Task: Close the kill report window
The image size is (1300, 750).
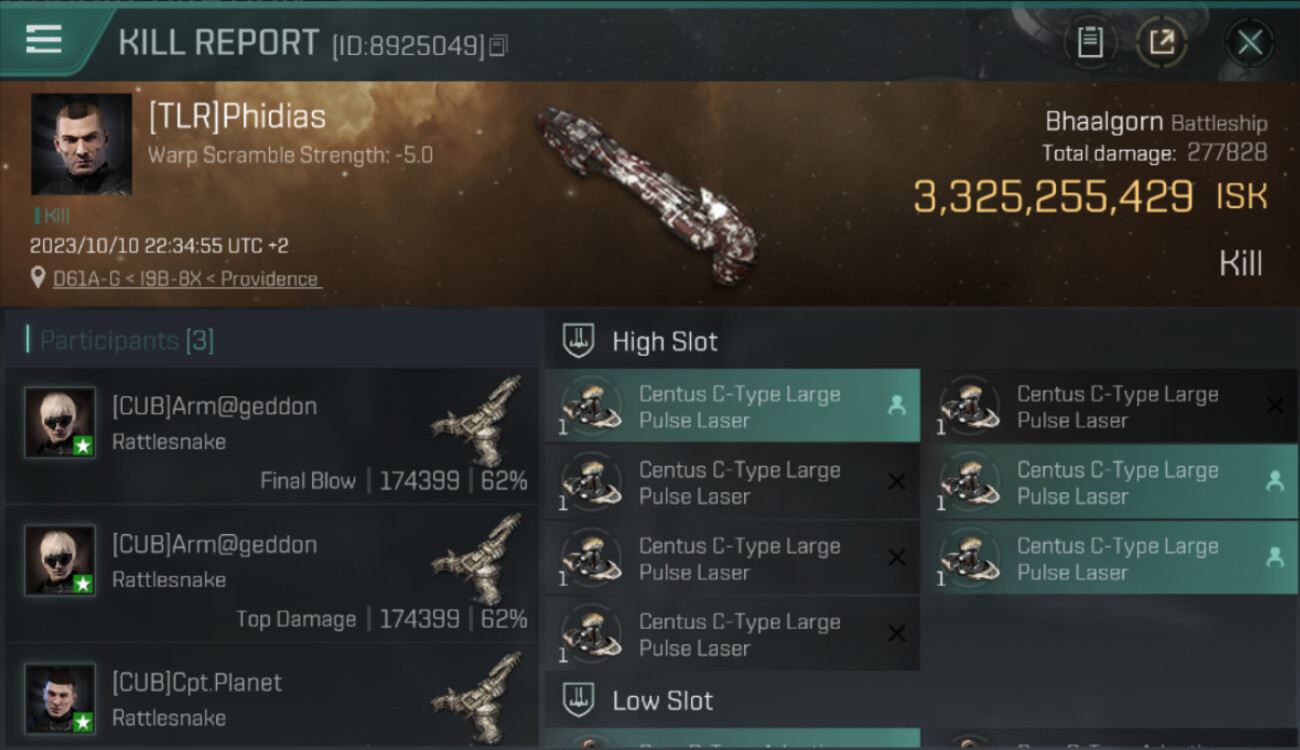Action: pyautogui.click(x=1249, y=42)
